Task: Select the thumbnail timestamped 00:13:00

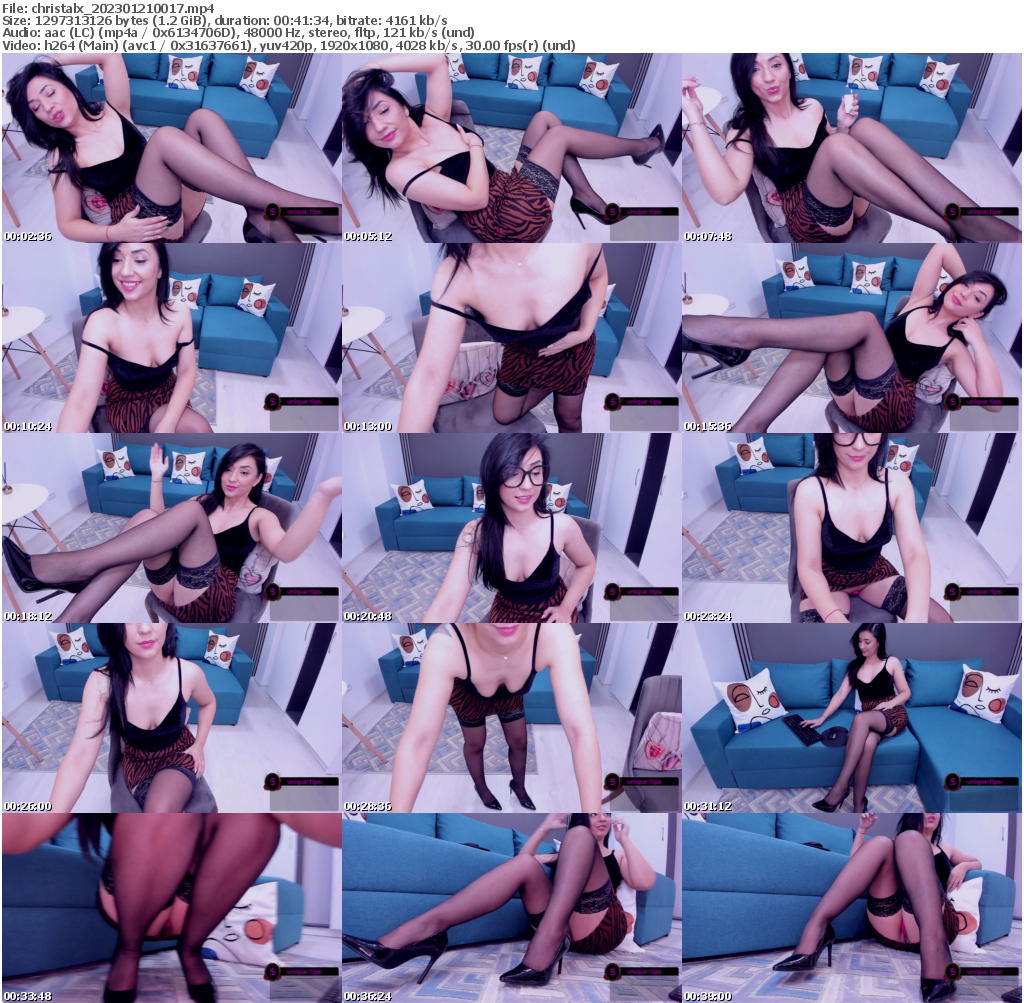Action: (511, 335)
